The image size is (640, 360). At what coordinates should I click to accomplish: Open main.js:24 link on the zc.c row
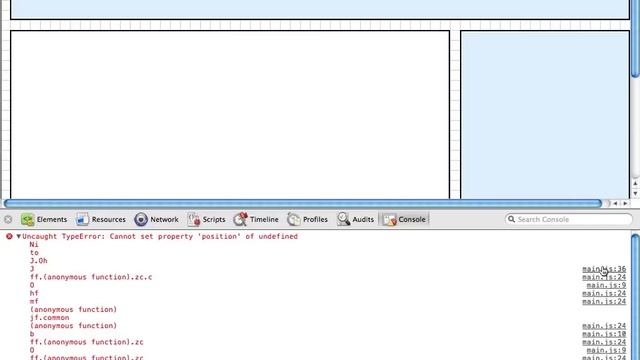604,277
